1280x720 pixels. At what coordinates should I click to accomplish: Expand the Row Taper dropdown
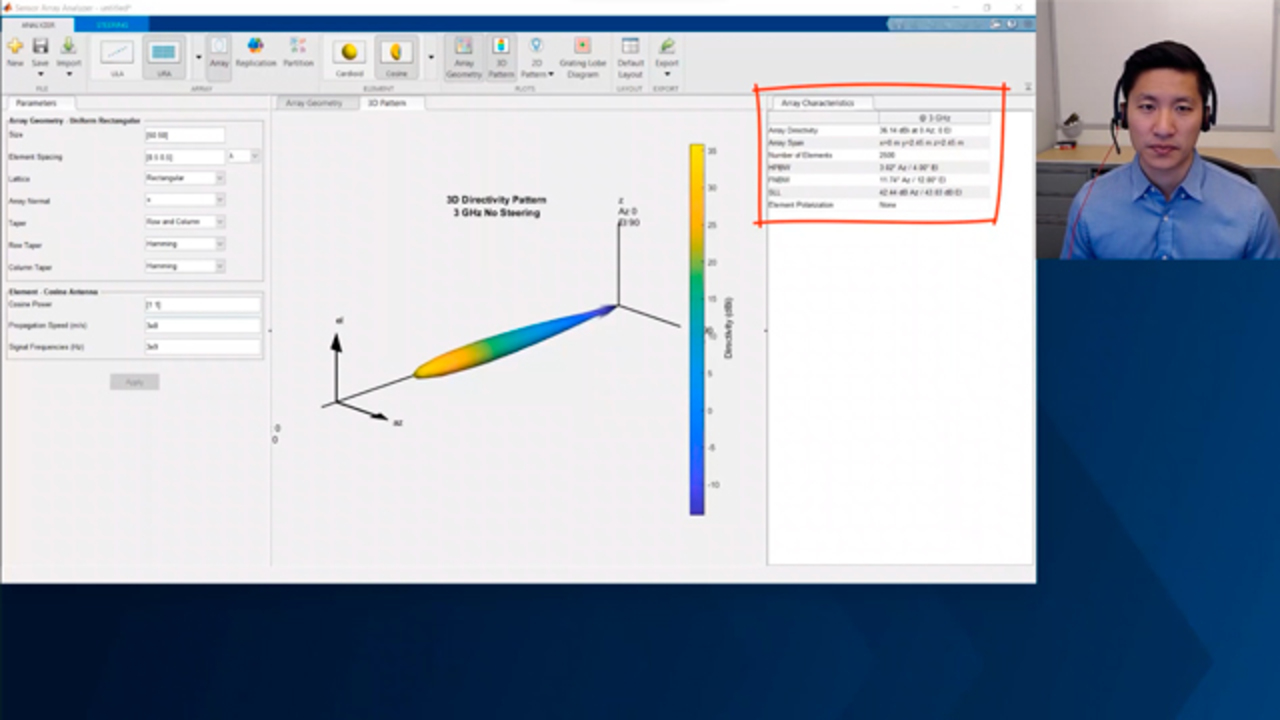(x=185, y=244)
